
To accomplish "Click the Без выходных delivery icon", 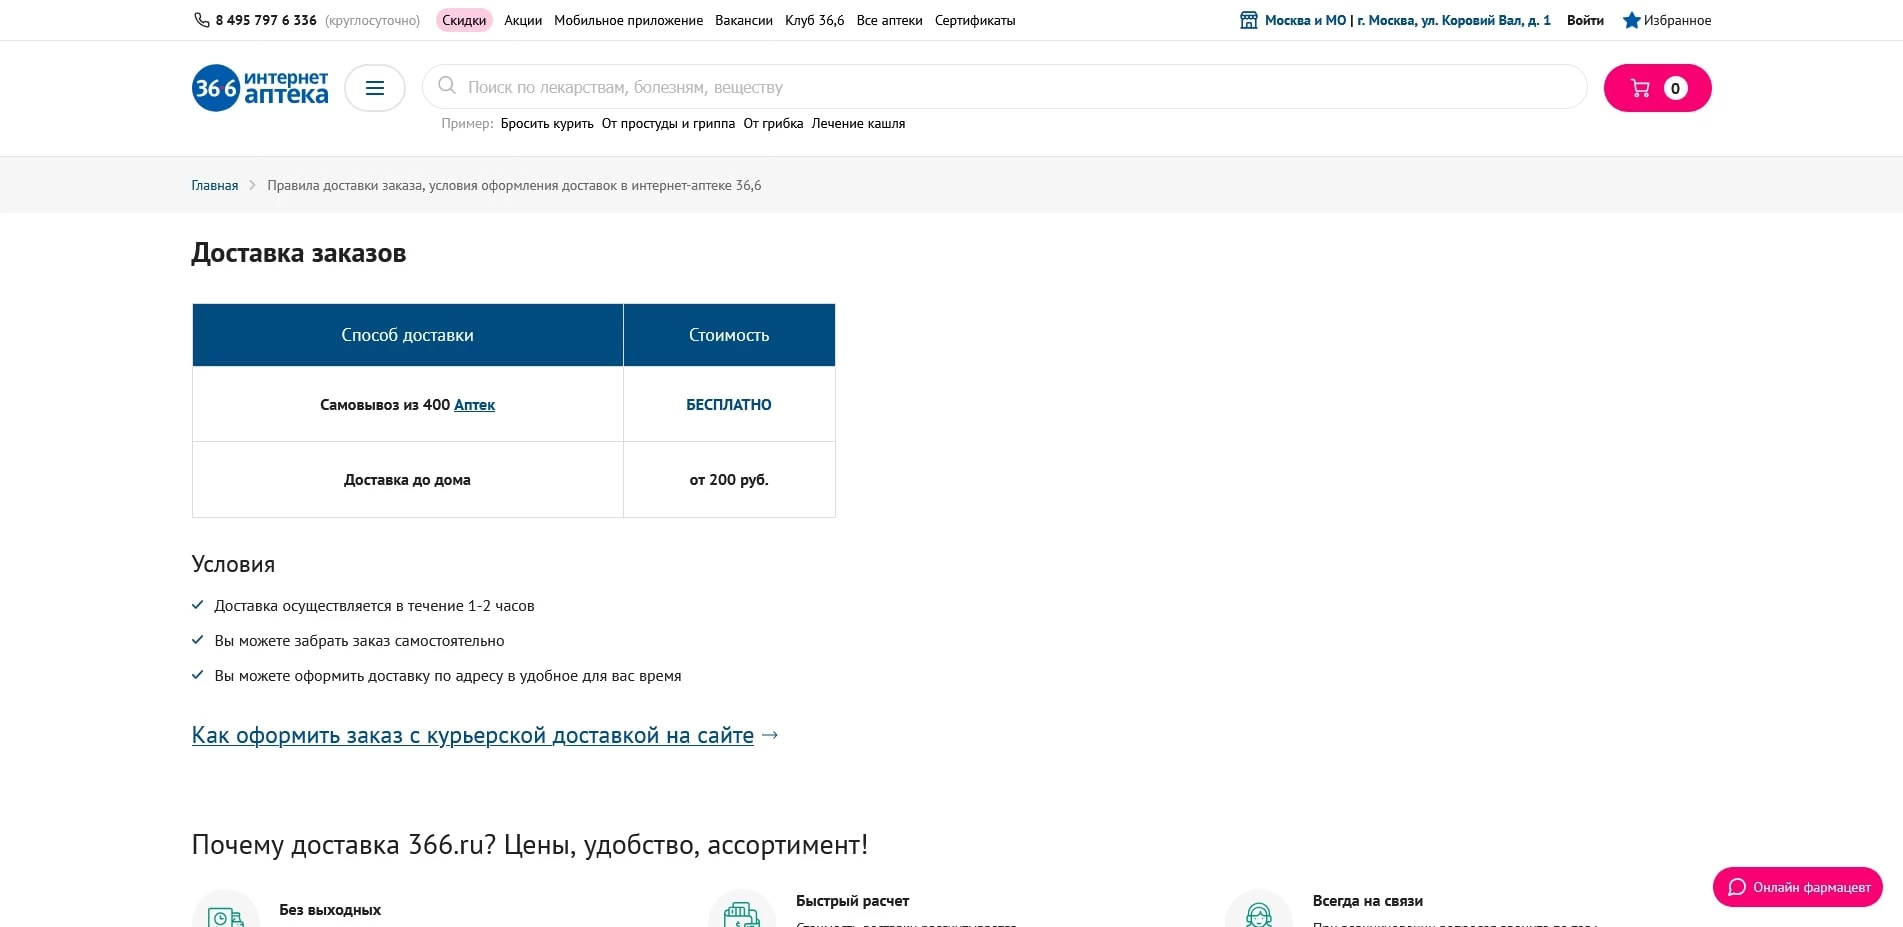I will 226,914.
